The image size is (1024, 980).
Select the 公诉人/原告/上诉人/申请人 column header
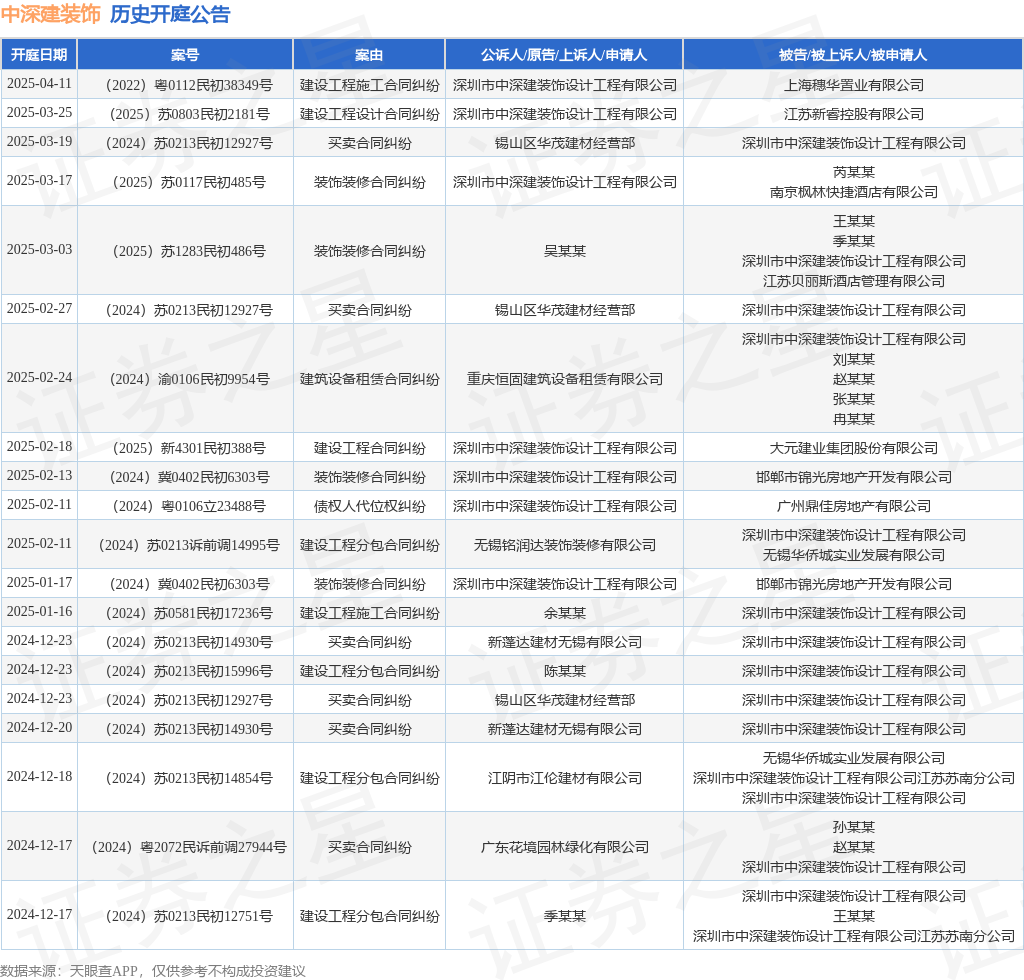click(x=564, y=55)
